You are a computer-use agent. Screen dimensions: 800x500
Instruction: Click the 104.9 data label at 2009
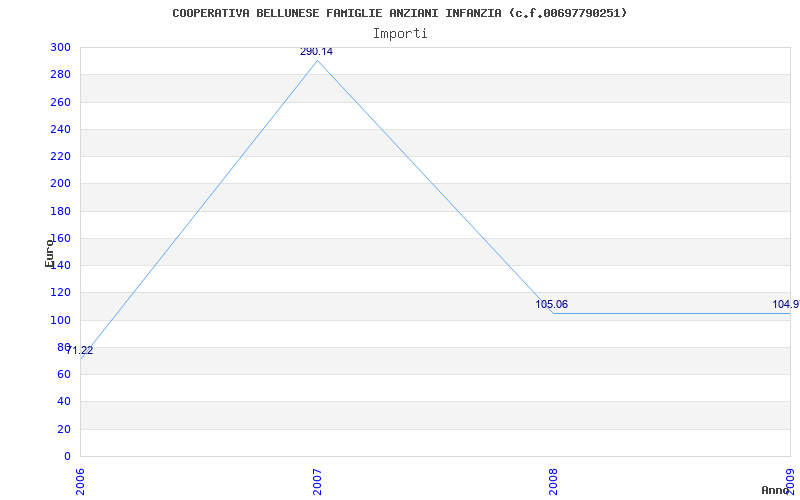click(786, 305)
